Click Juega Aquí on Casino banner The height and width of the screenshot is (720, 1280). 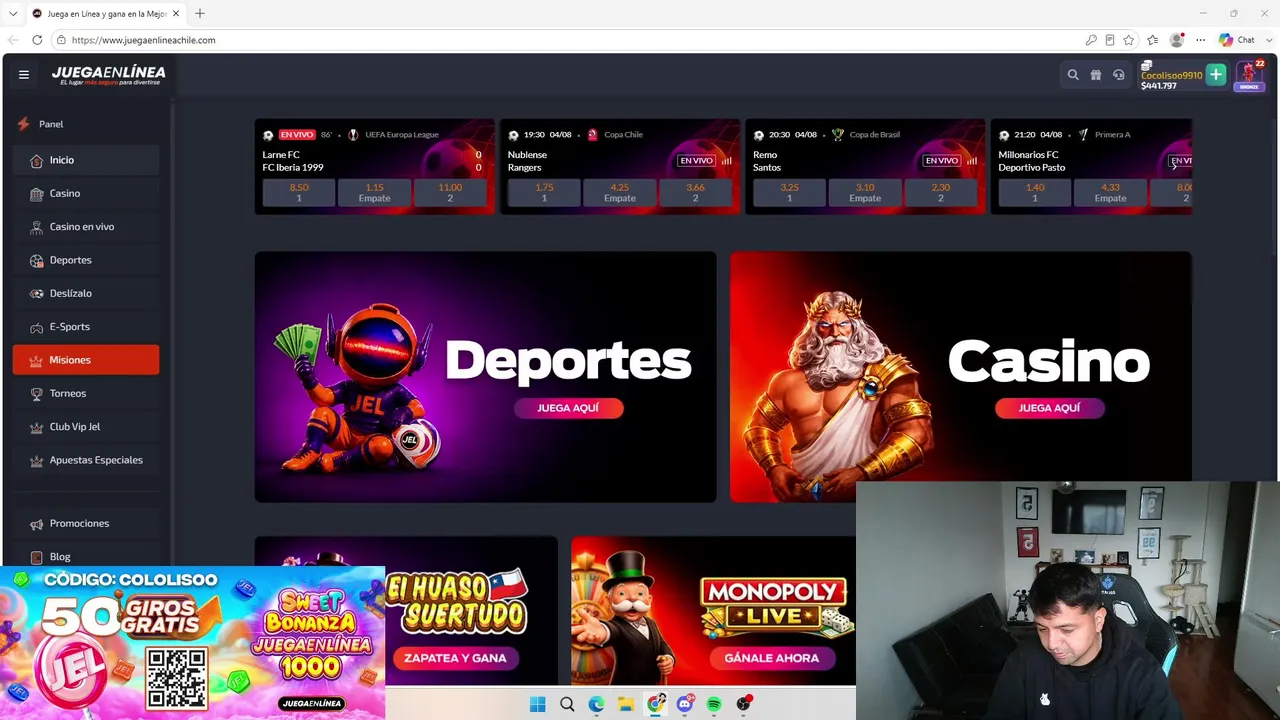click(1049, 408)
